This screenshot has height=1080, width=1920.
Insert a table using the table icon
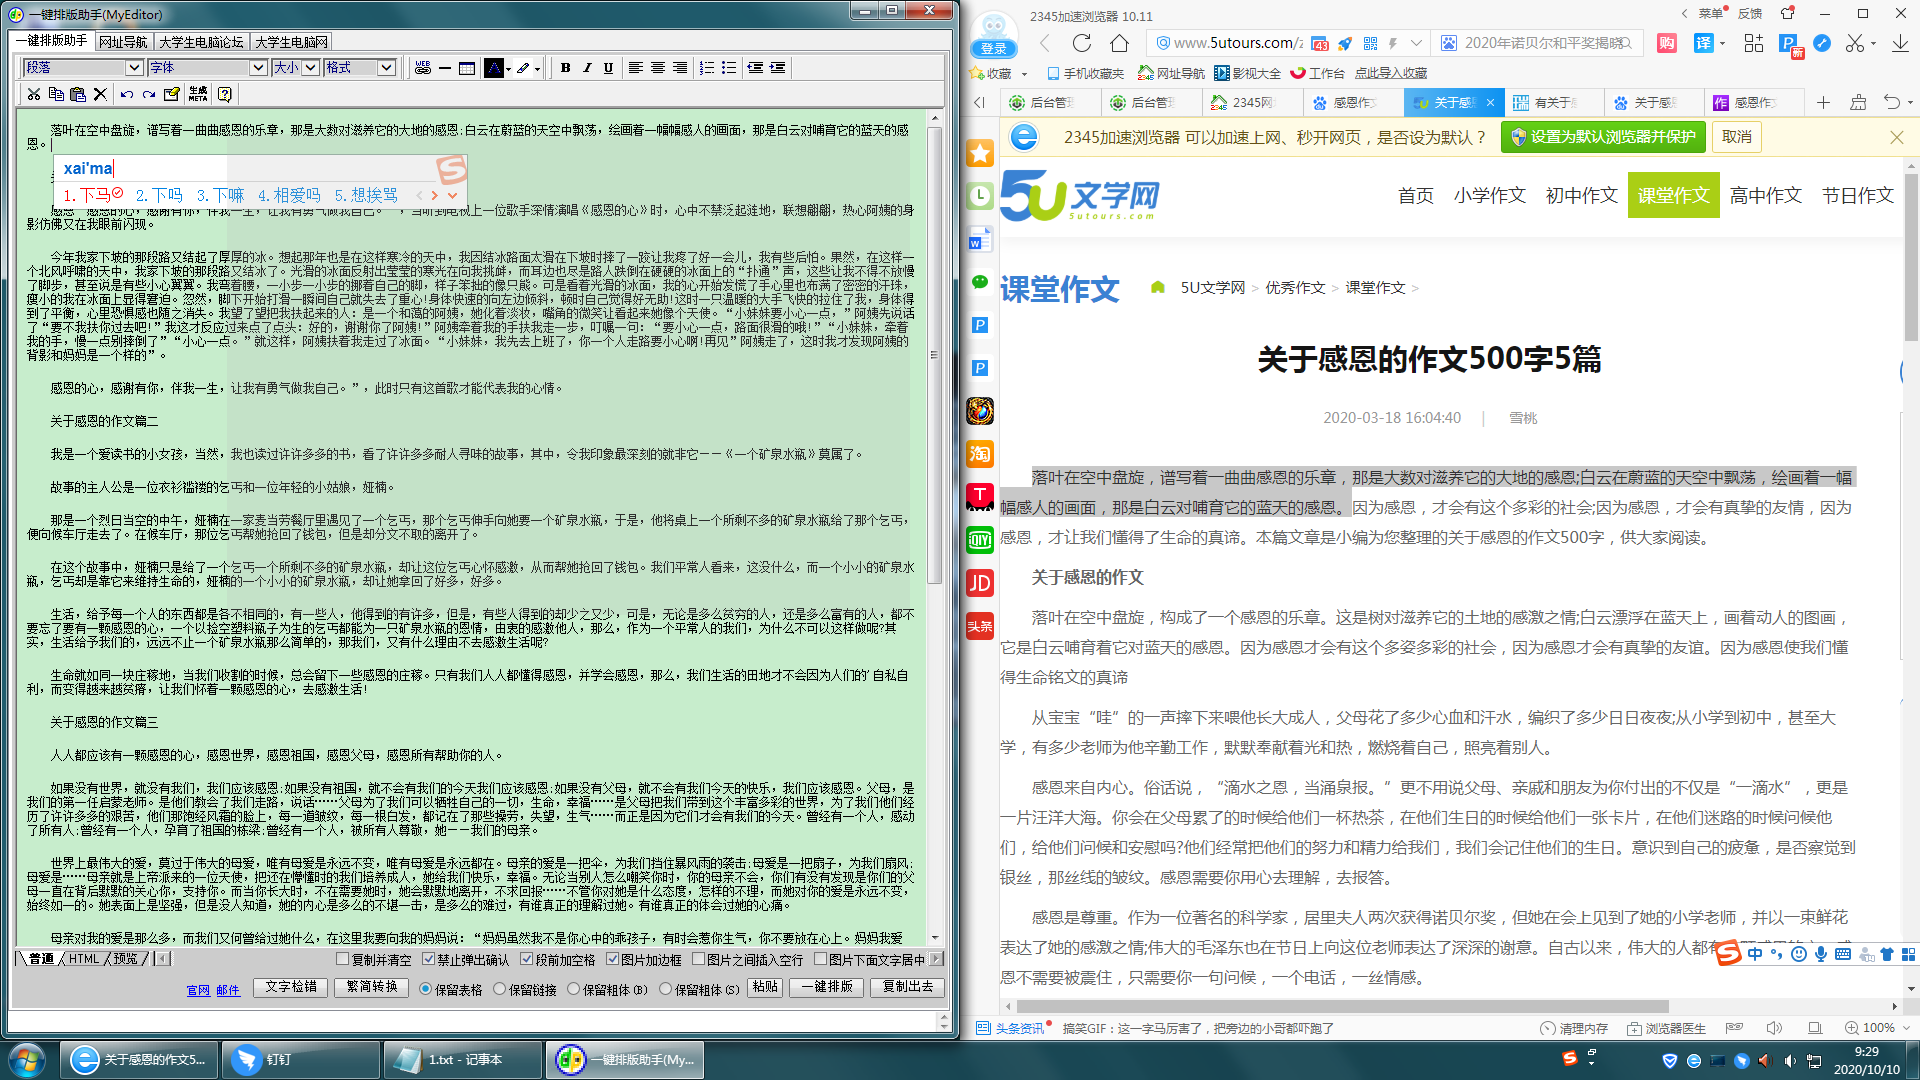click(466, 68)
